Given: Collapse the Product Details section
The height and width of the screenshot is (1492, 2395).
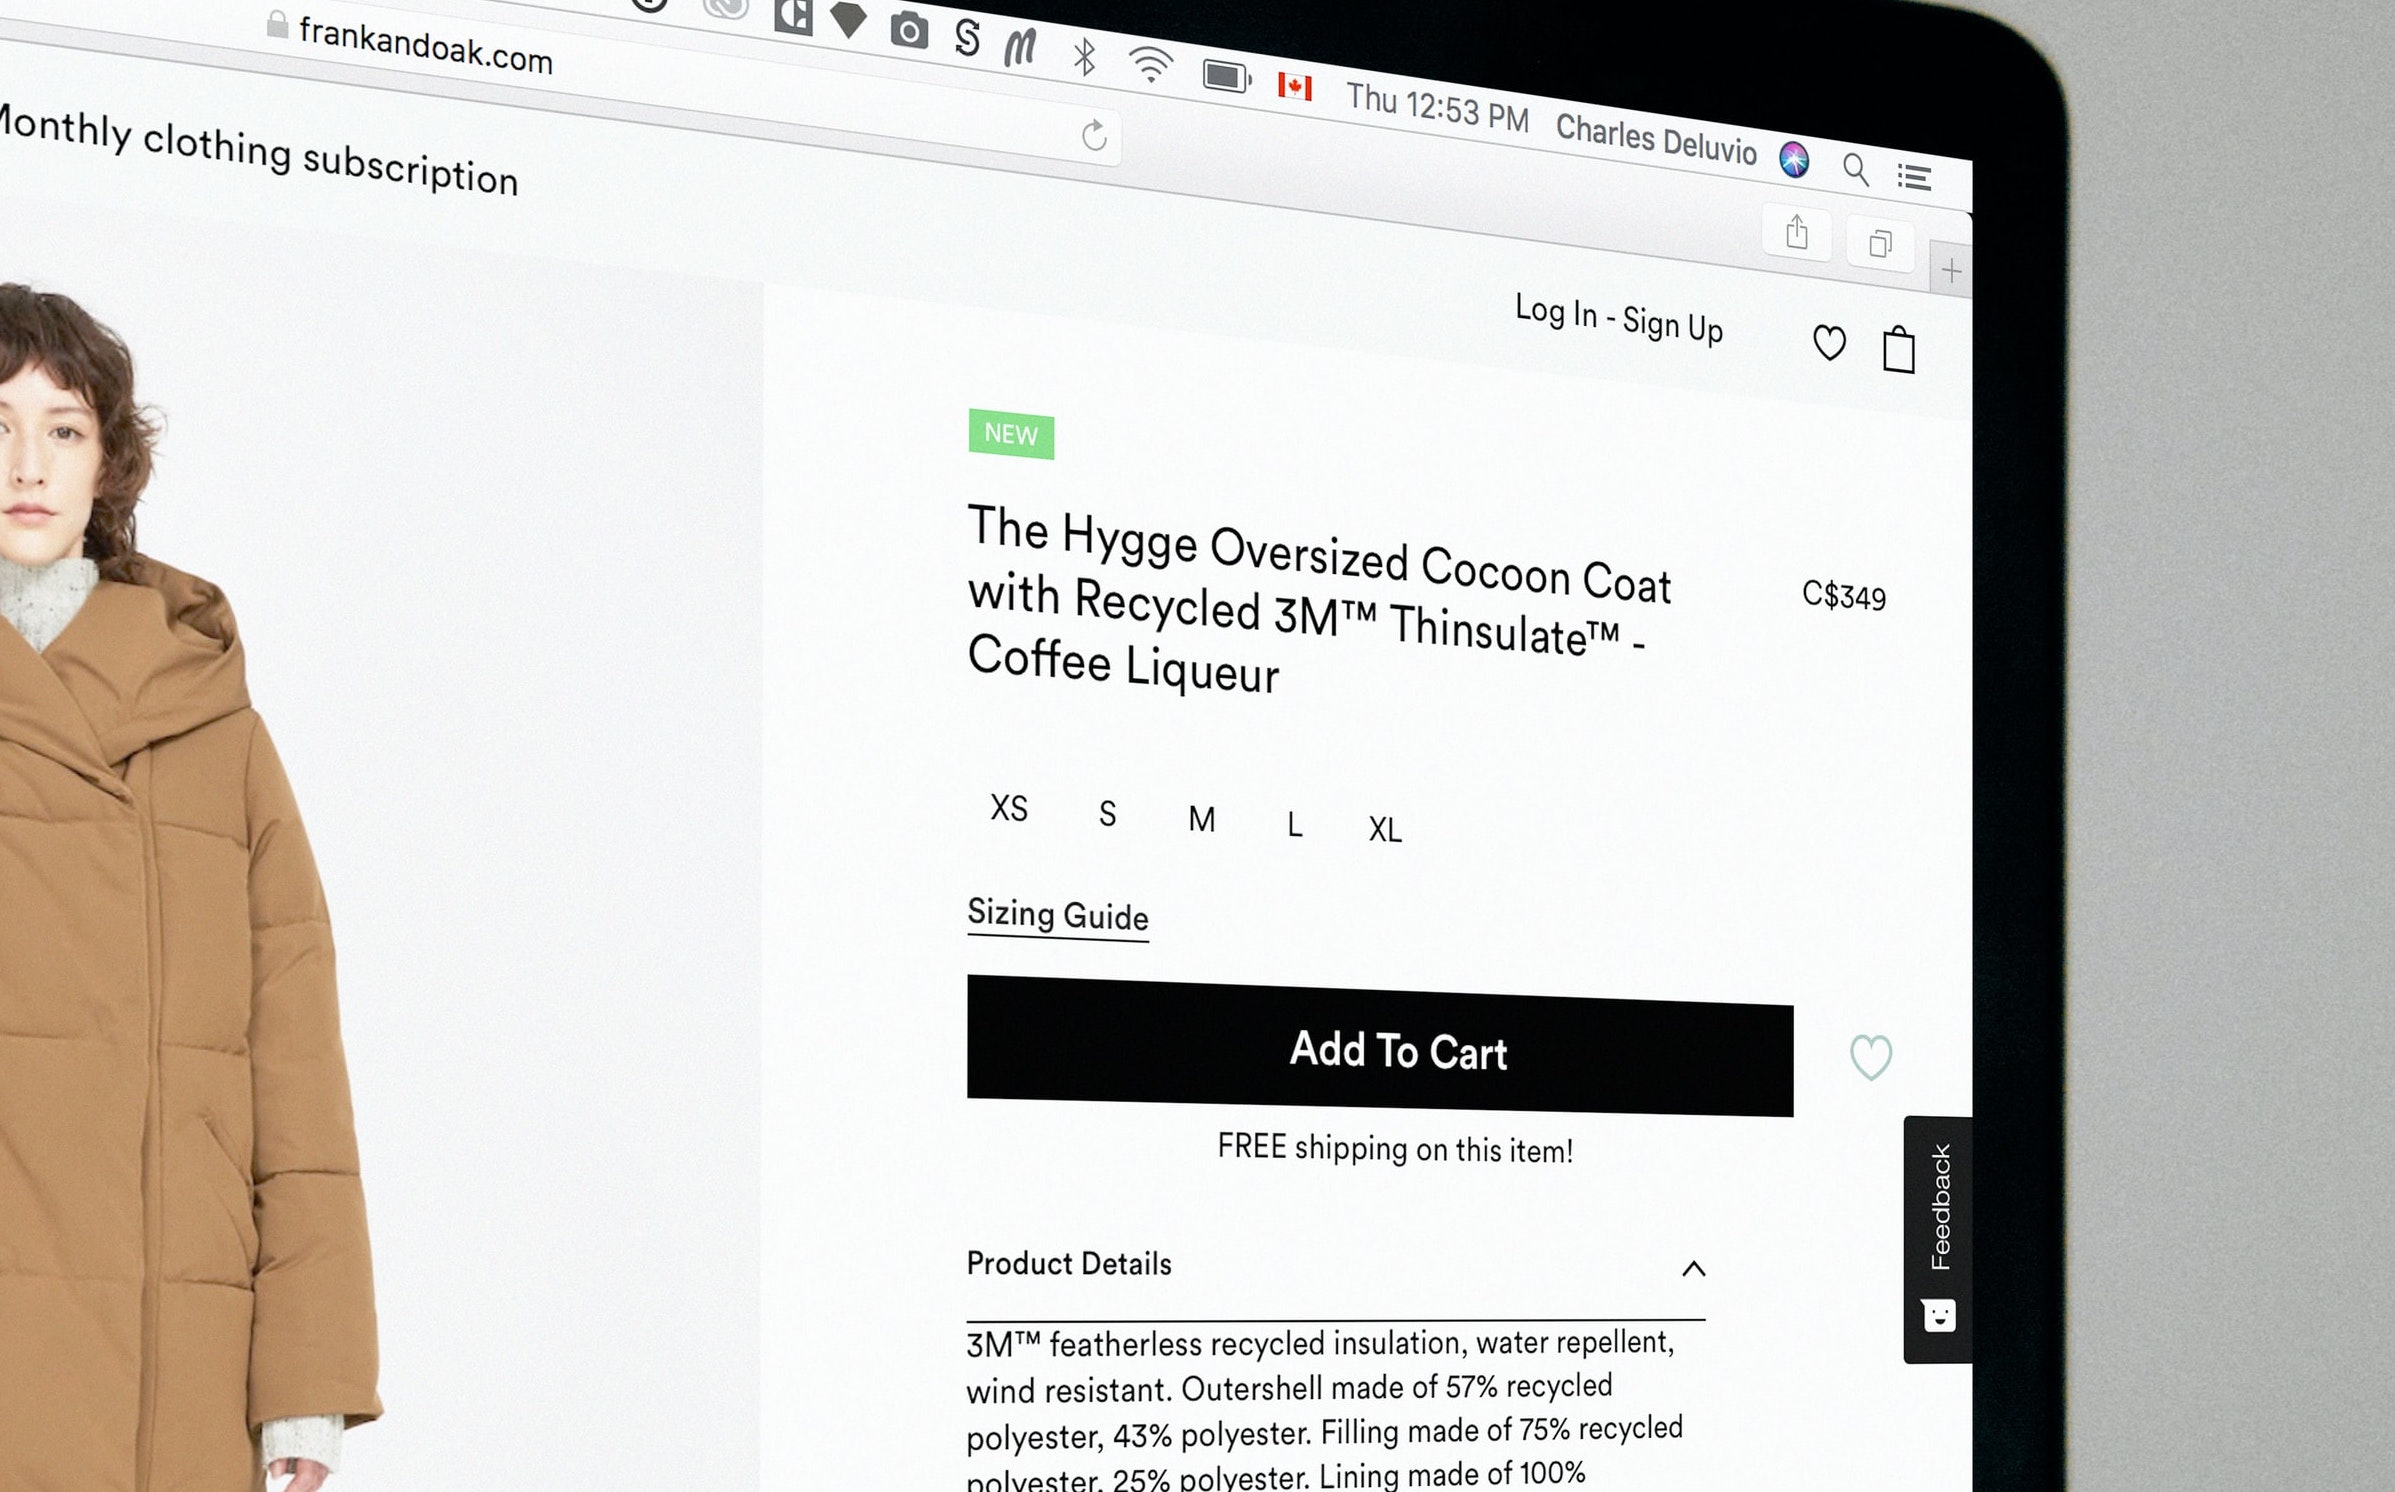Looking at the screenshot, I should (1693, 1269).
